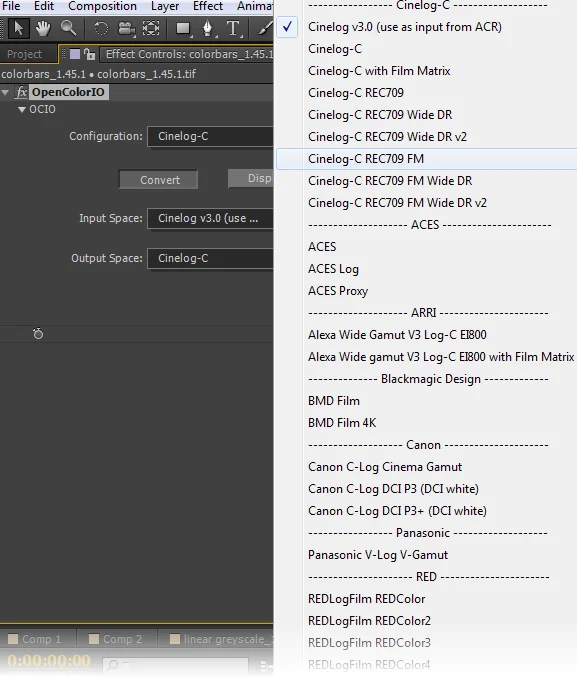This screenshot has height=677, width=577.
Task: Click the fx icon beside OpenColorIO
Action: 22,92
